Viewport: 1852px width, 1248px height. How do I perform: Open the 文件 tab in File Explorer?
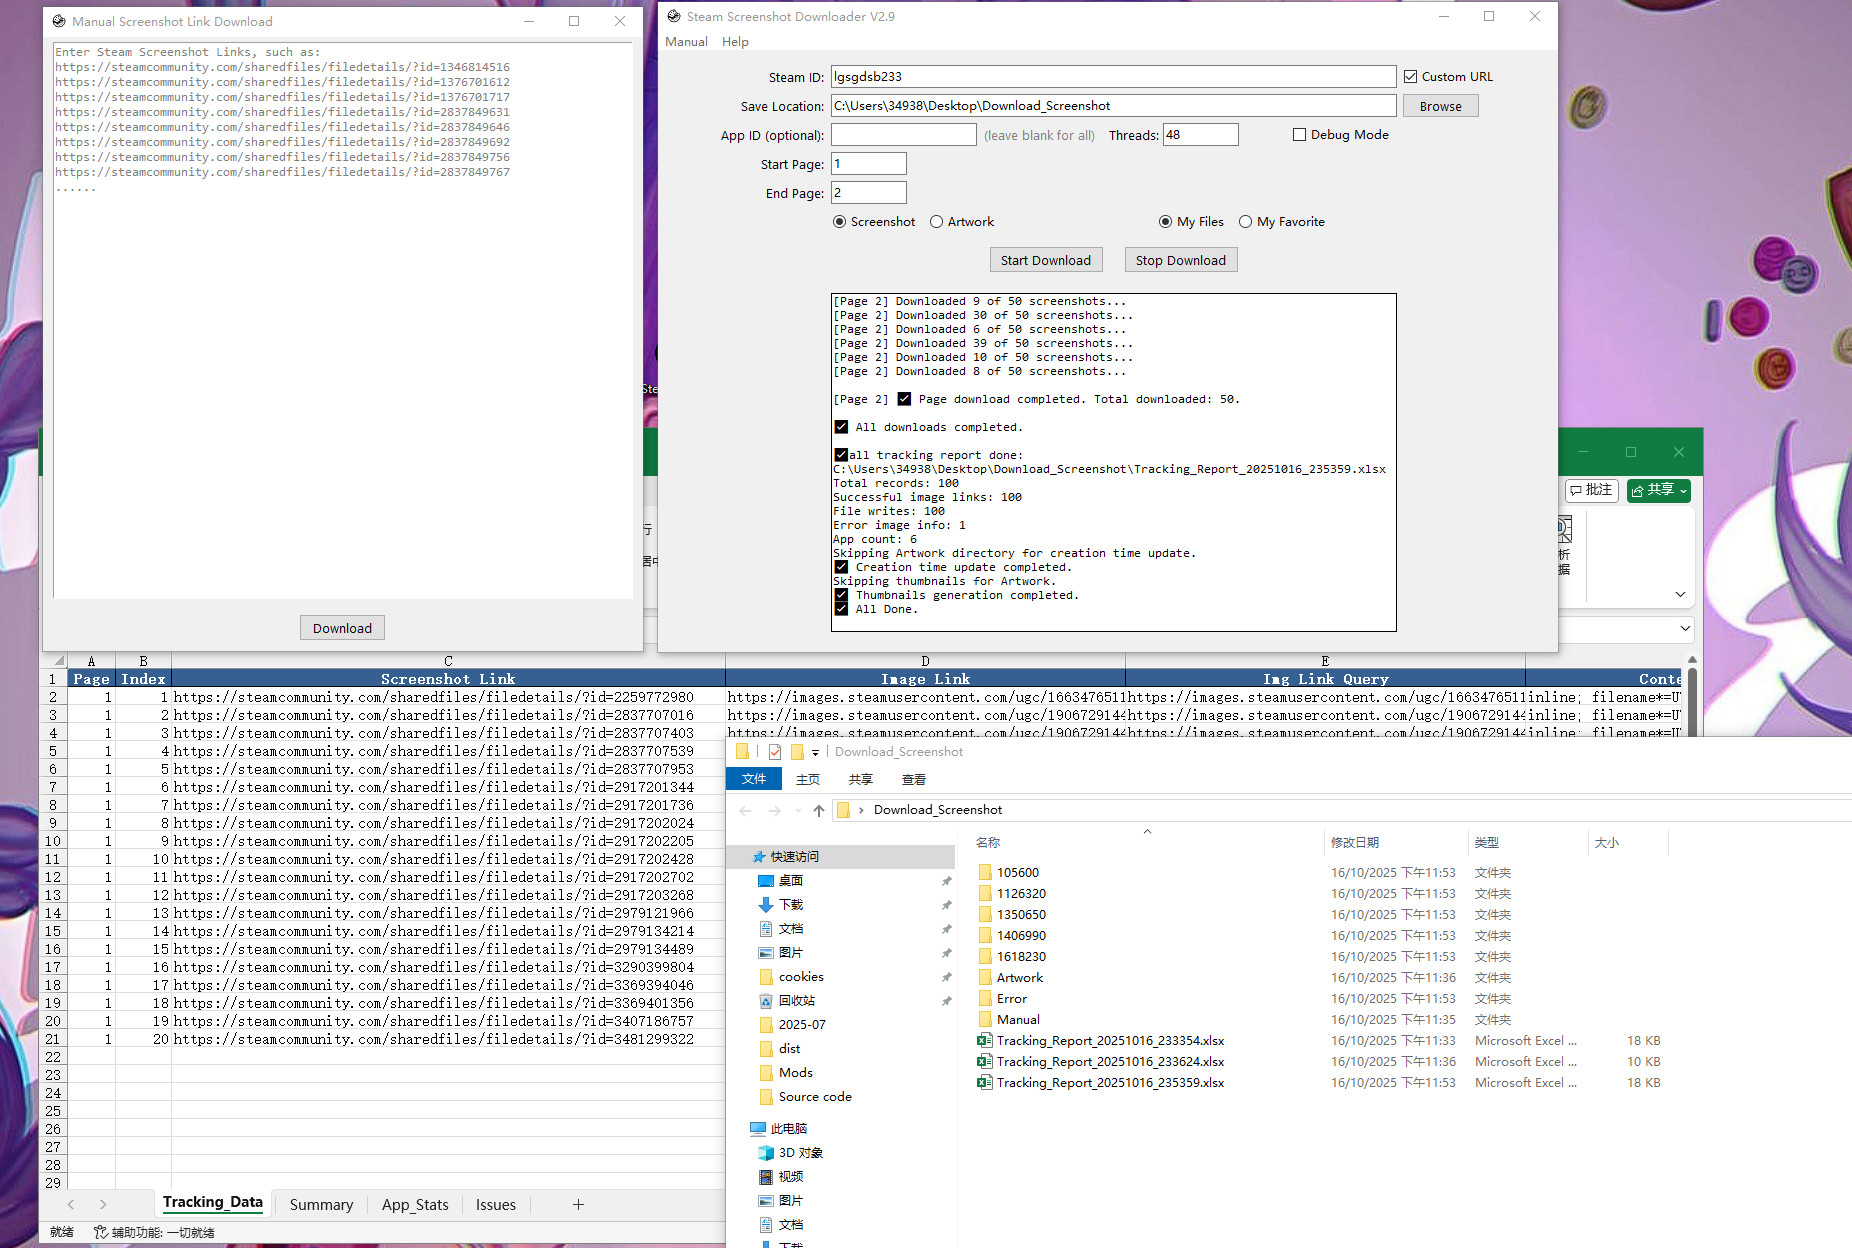point(754,779)
